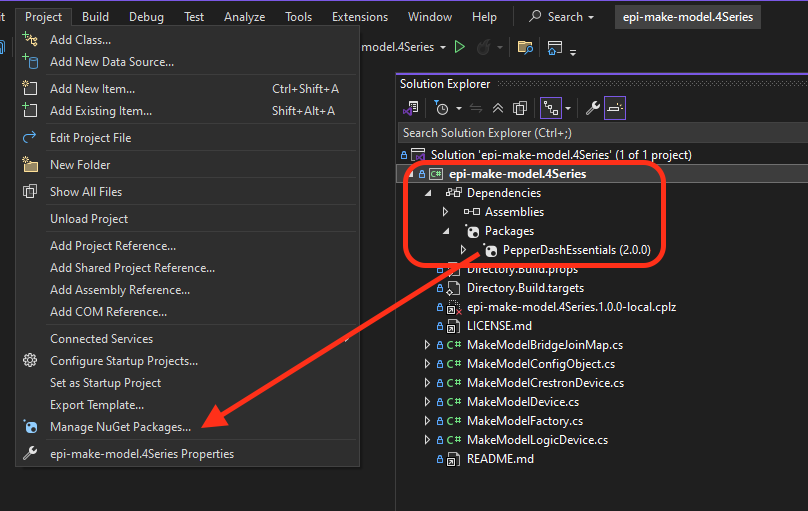Click the Collapse All icon in Solution Explorer

pos(498,108)
